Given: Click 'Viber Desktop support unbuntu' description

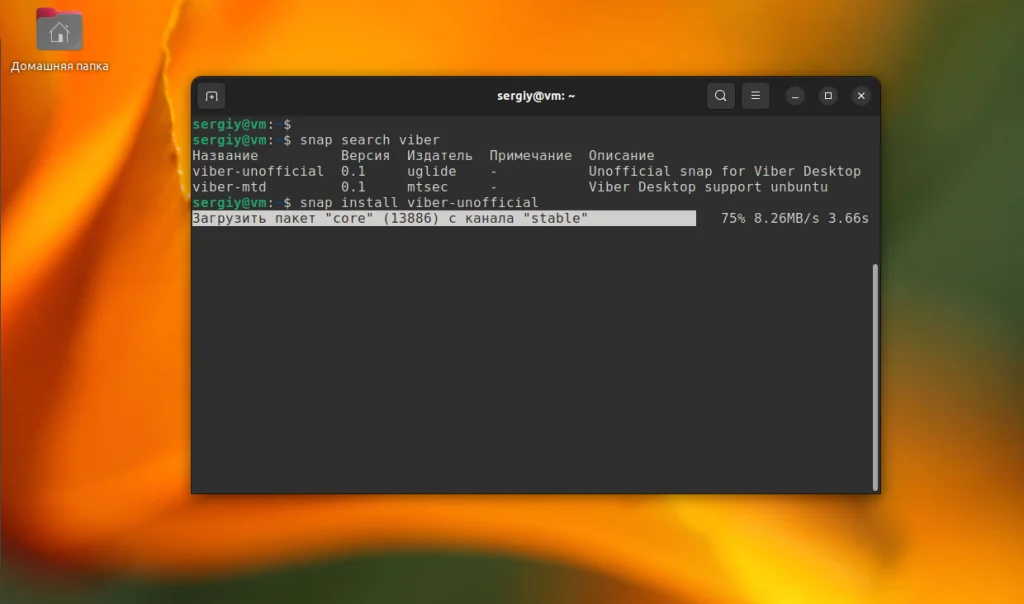Looking at the screenshot, I should click(708, 187).
